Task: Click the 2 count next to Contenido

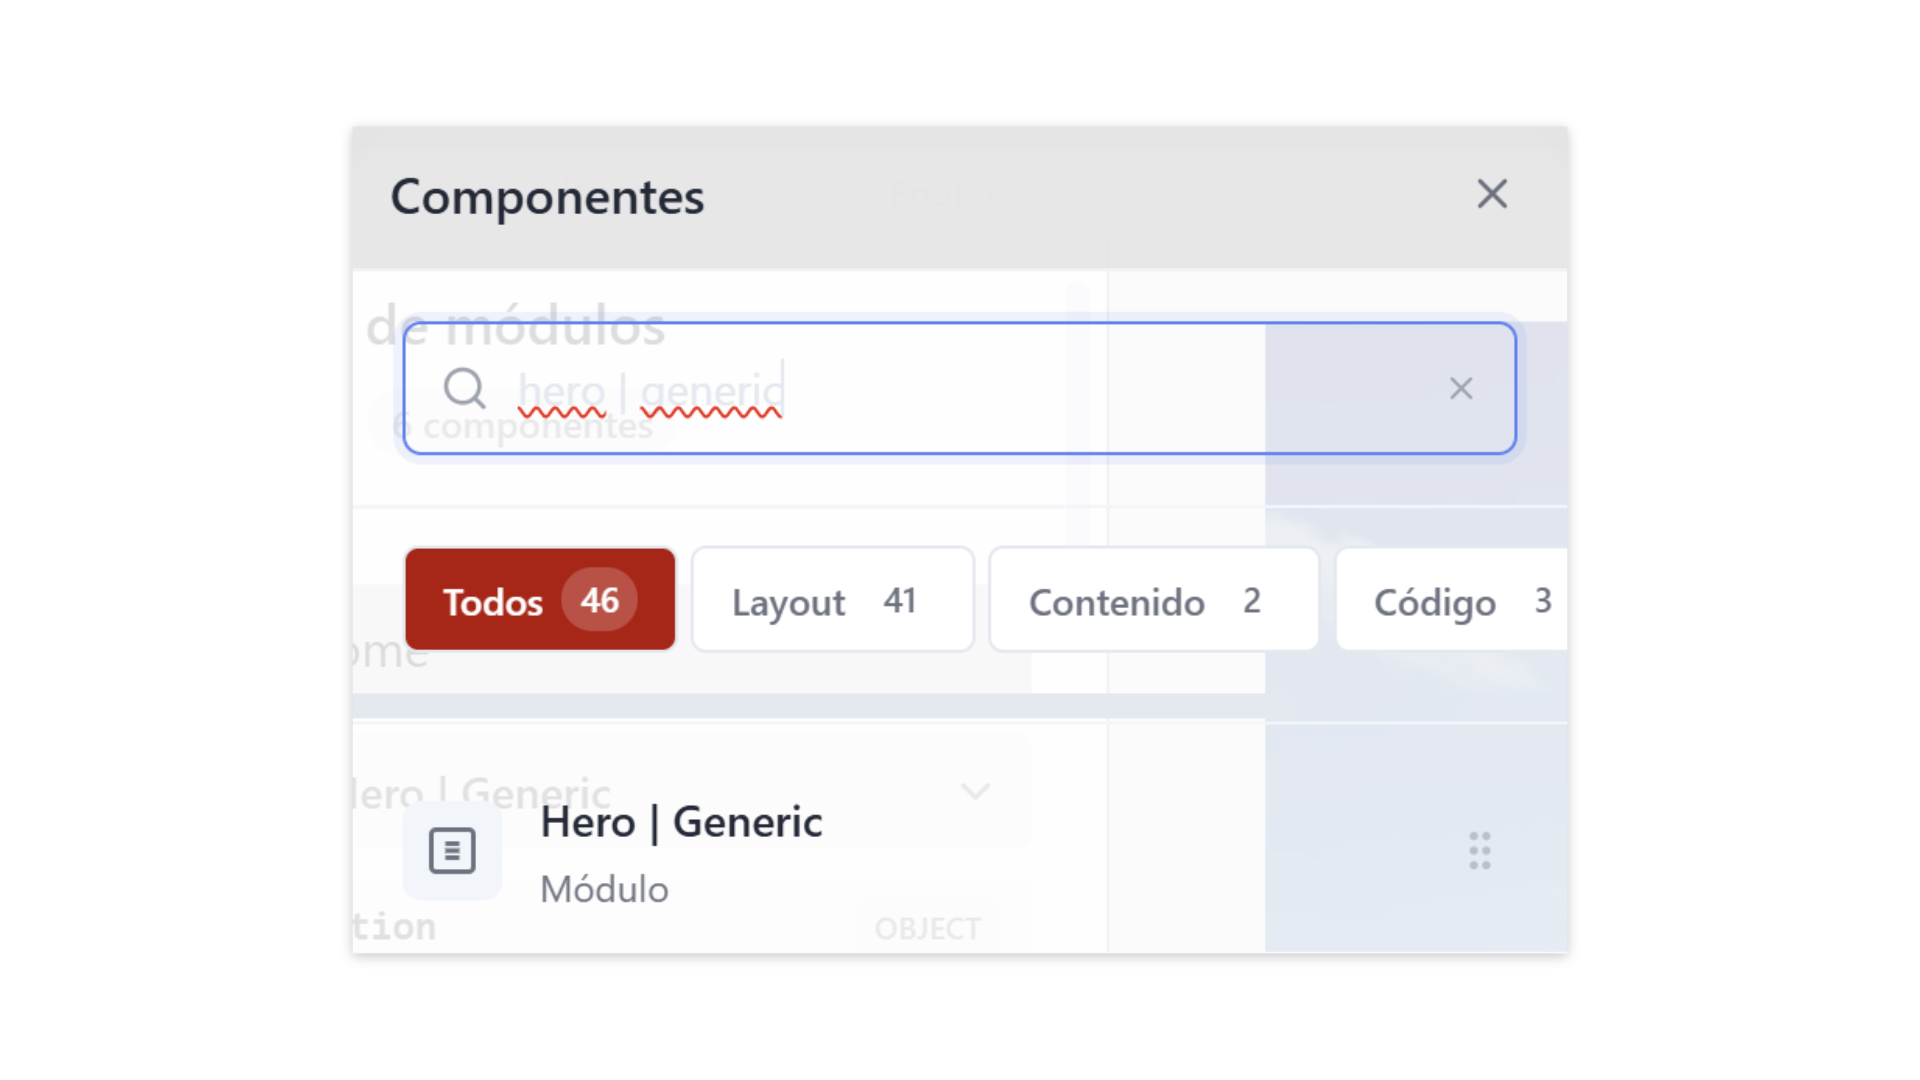Action: tap(1251, 600)
